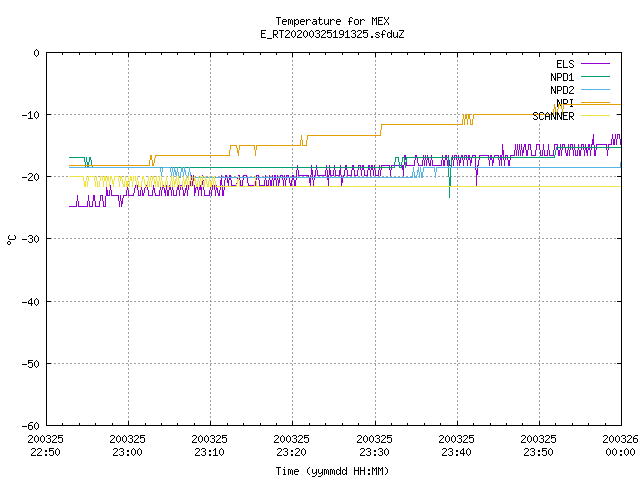Viewport: 640px width, 480px height.
Task: Click the x-axis label '200325 22:50'
Action: [x=45, y=446]
